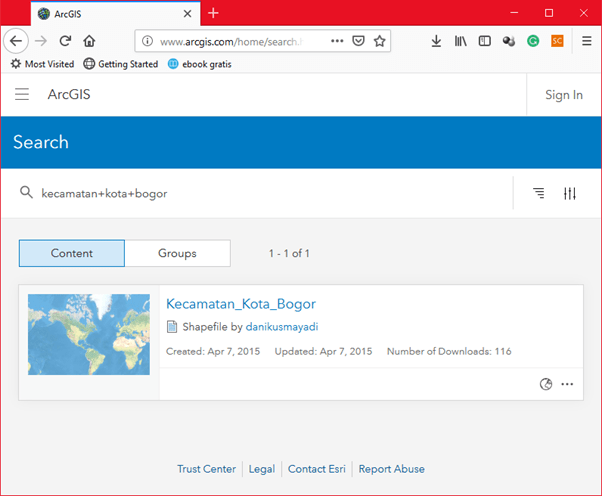Expand the item more options ellipsis
This screenshot has height=496, width=602.
[x=568, y=384]
